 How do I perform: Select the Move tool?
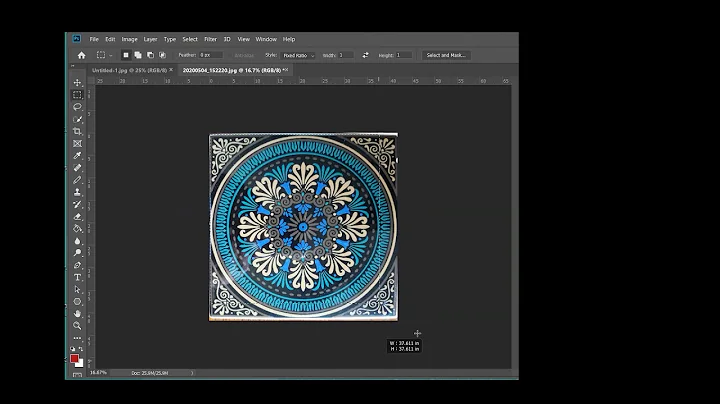(x=77, y=83)
